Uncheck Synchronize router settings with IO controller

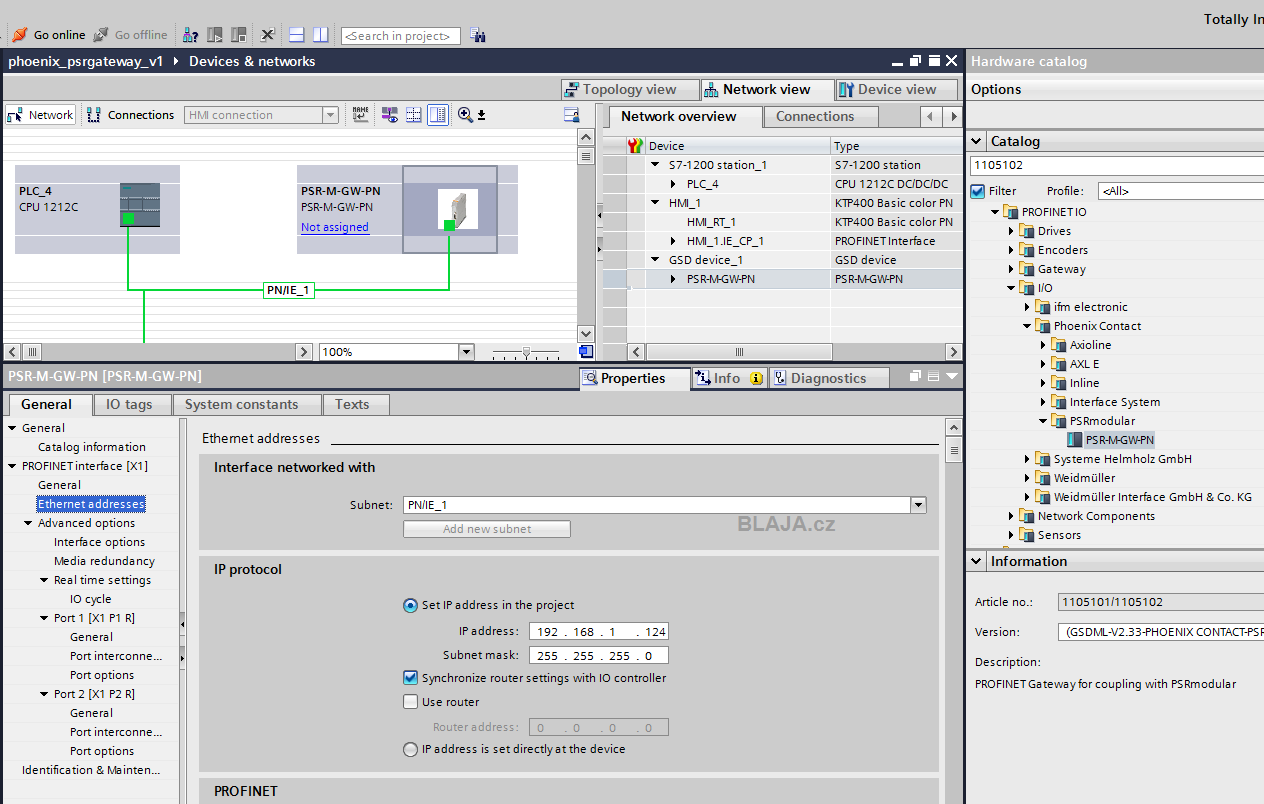tap(410, 678)
